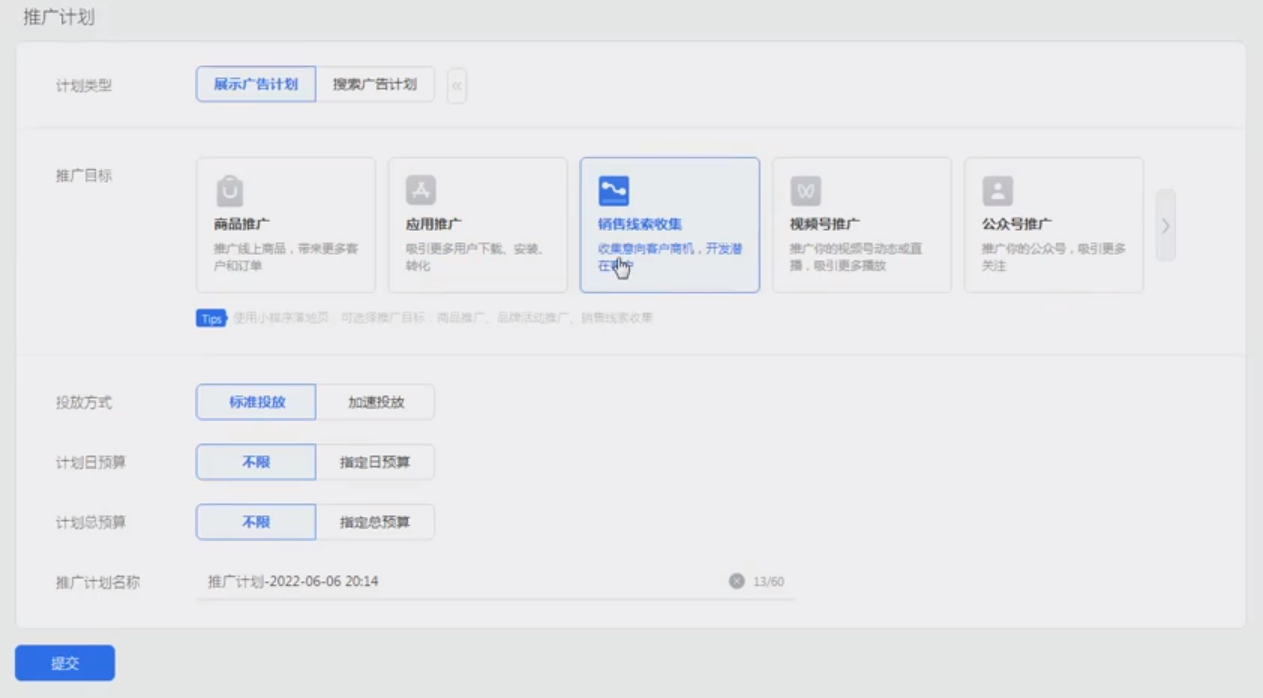Choose the 公众号推广 goal card title
1263x698 pixels.
pos(1017,224)
